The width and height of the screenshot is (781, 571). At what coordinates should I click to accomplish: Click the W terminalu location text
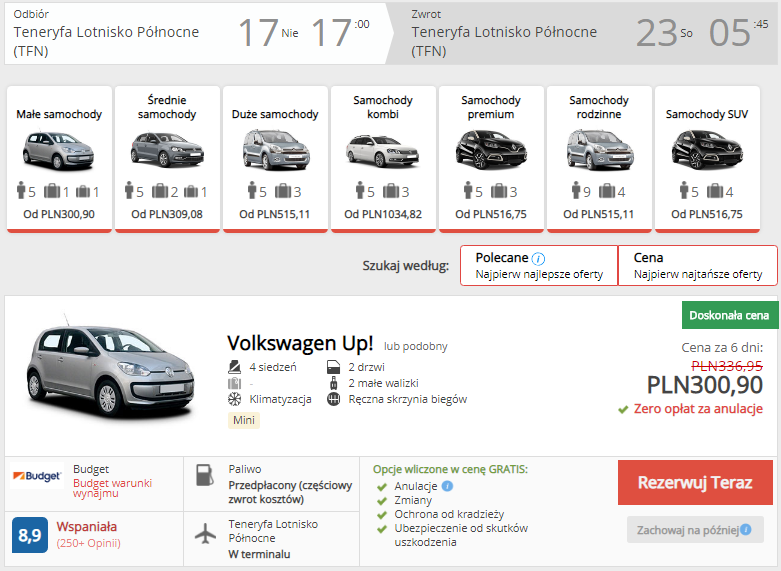[259, 554]
